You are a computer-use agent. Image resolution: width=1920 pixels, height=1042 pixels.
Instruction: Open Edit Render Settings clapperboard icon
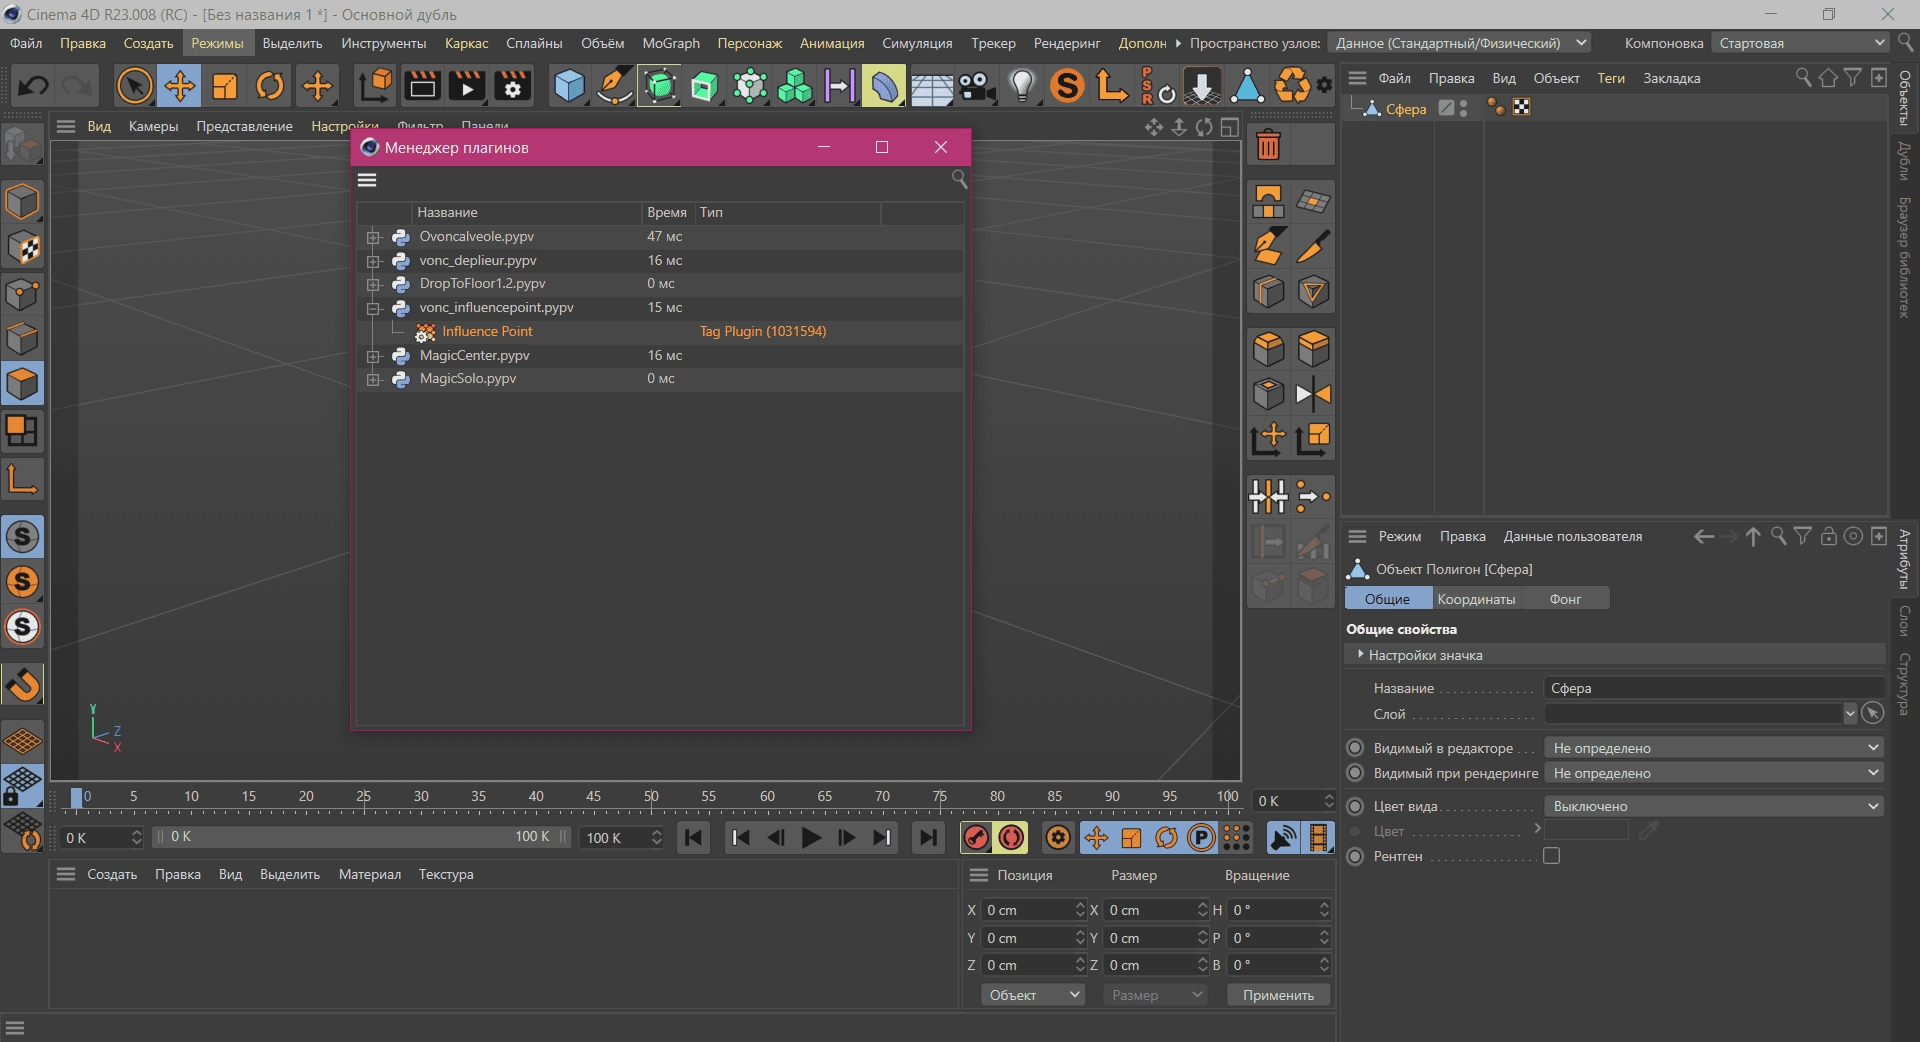tap(513, 86)
